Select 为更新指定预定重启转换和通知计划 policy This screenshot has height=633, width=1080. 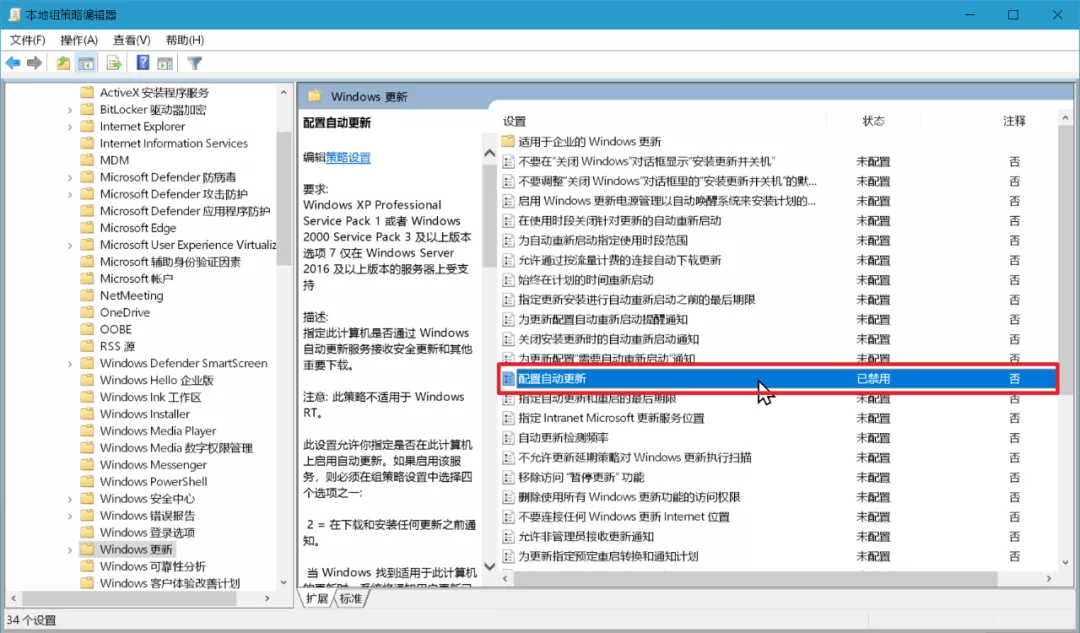pyautogui.click(x=608, y=557)
